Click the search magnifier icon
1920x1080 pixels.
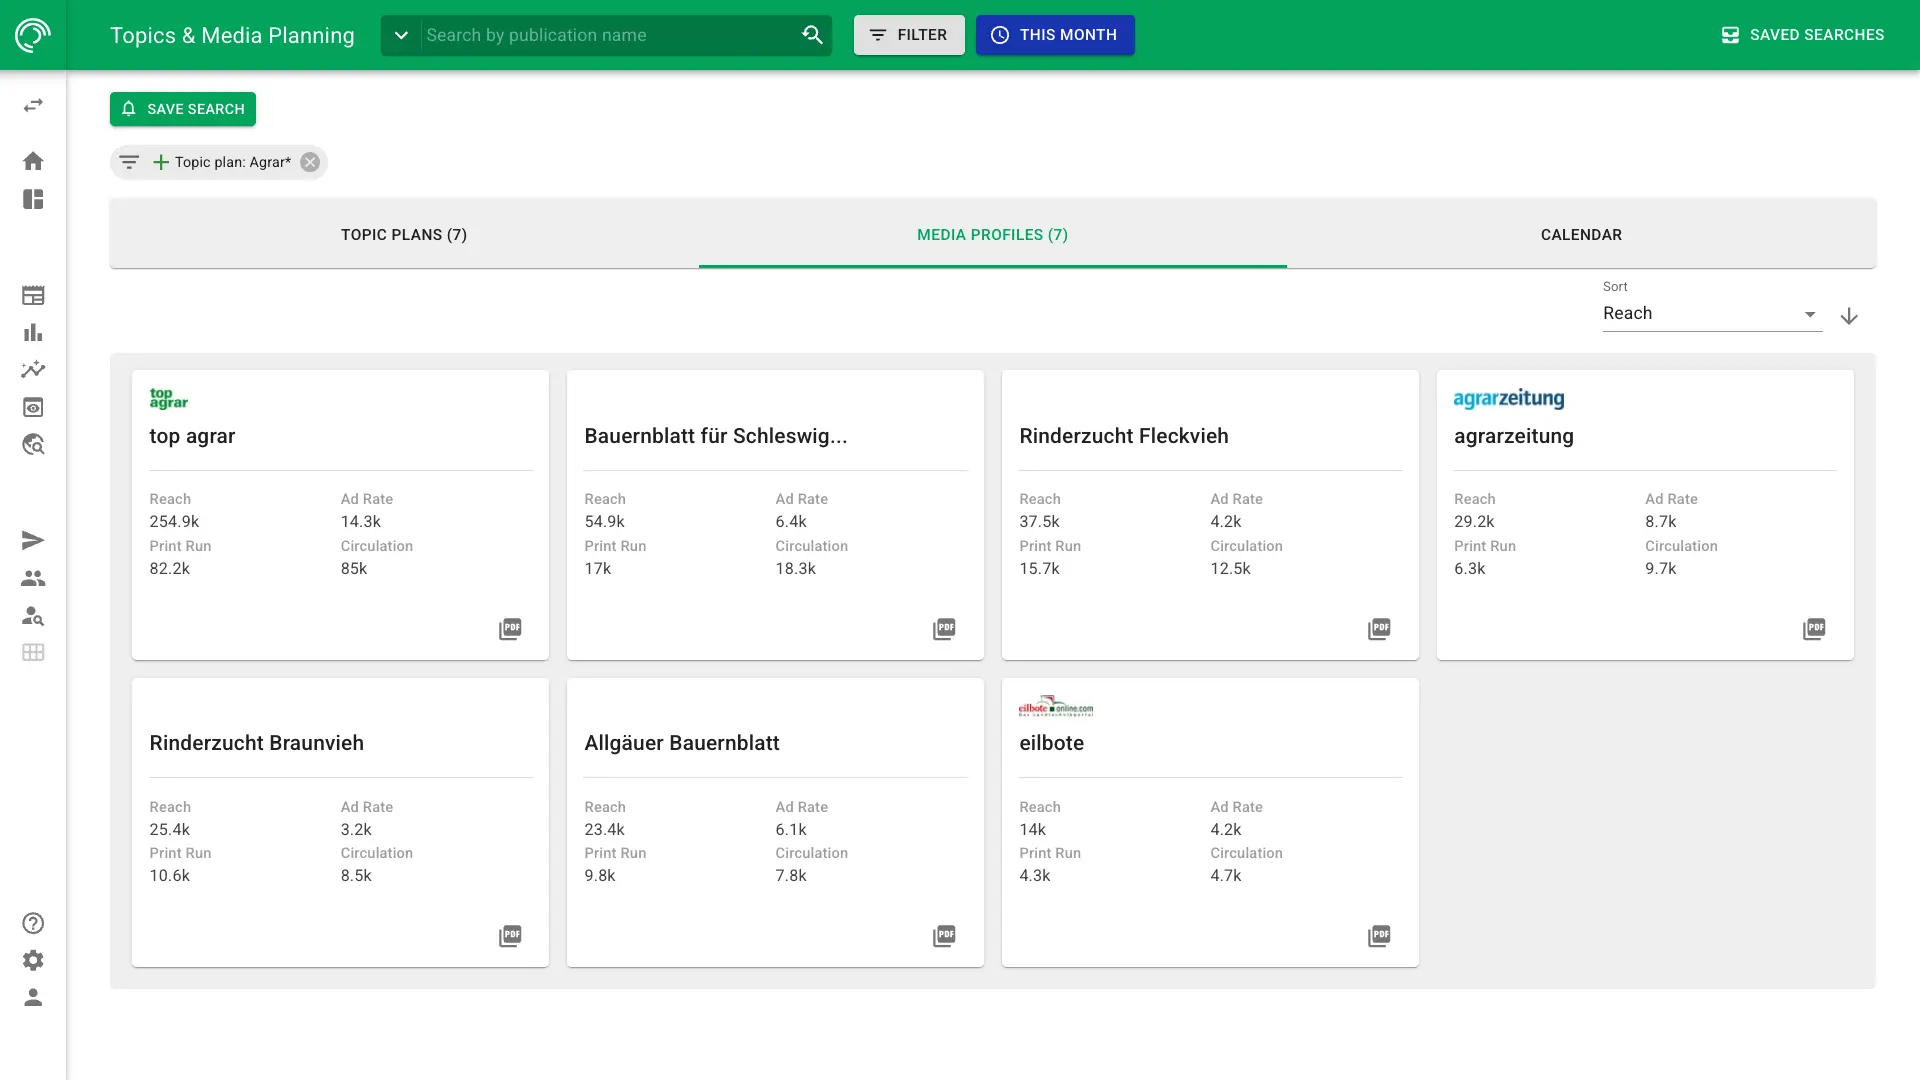pos(812,35)
